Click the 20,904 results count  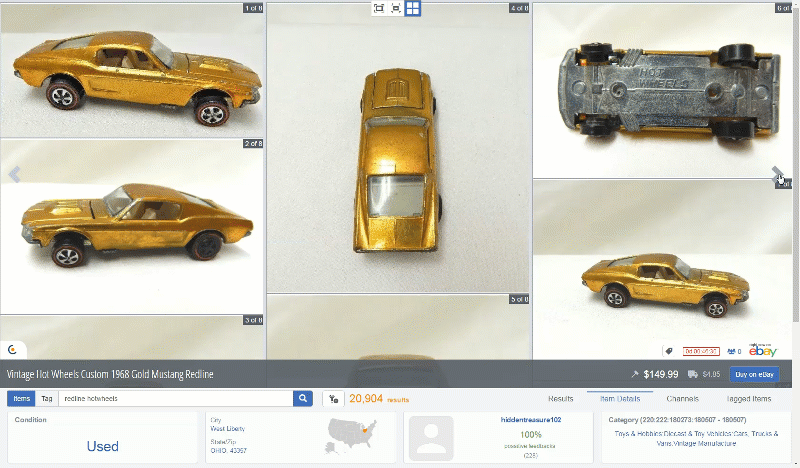(x=366, y=399)
